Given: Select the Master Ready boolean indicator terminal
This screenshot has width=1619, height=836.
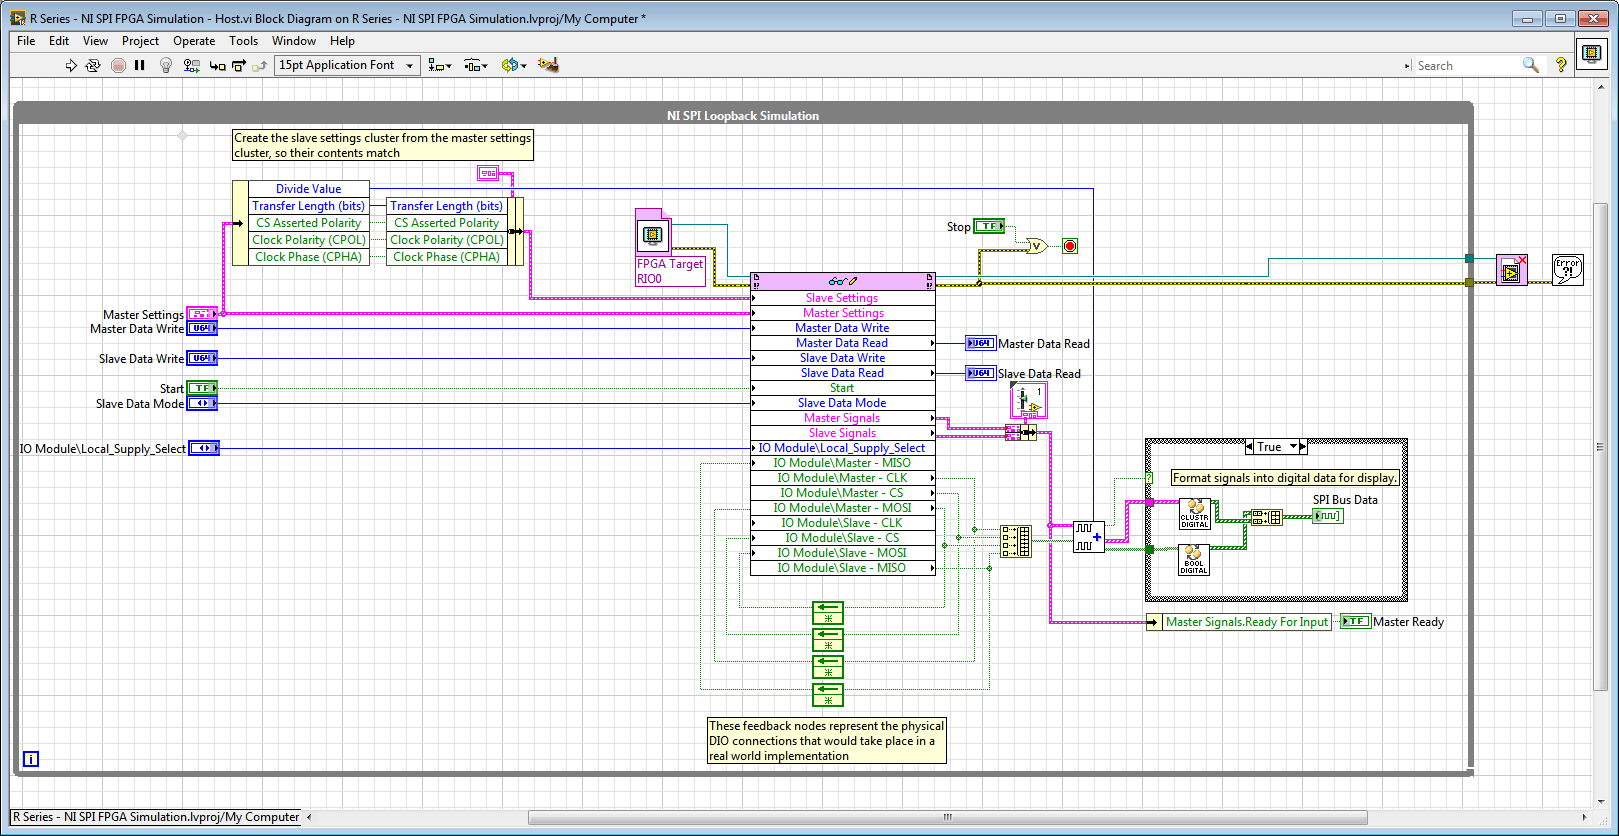Looking at the screenshot, I should point(1355,621).
